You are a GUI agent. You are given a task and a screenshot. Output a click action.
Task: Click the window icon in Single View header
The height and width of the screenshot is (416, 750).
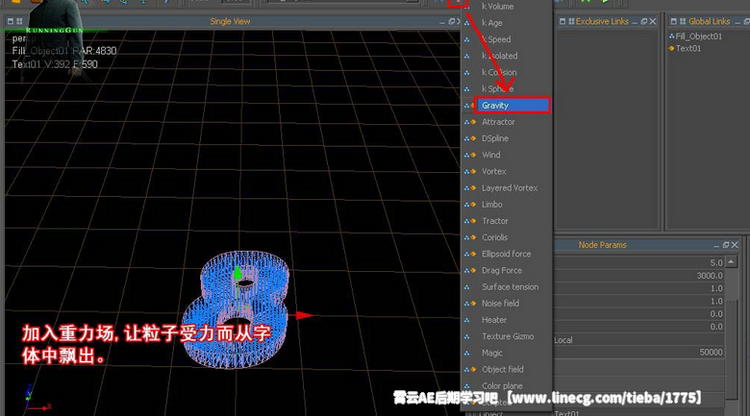point(11,22)
